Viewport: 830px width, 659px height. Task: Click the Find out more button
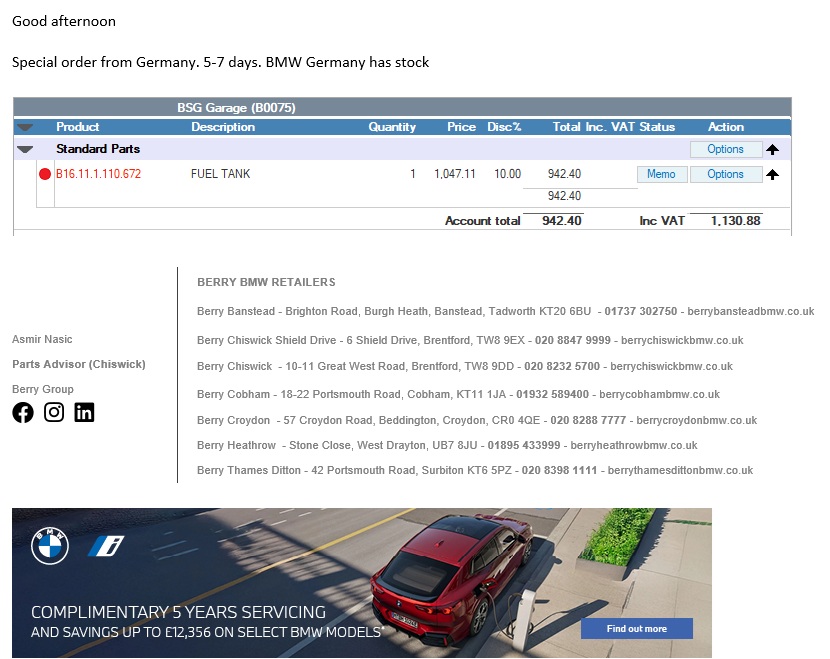(x=637, y=628)
